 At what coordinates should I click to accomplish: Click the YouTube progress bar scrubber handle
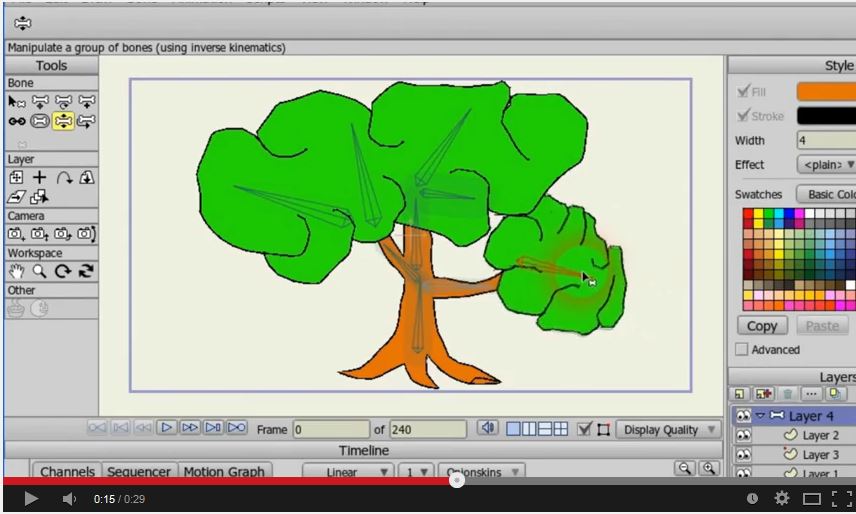point(457,480)
